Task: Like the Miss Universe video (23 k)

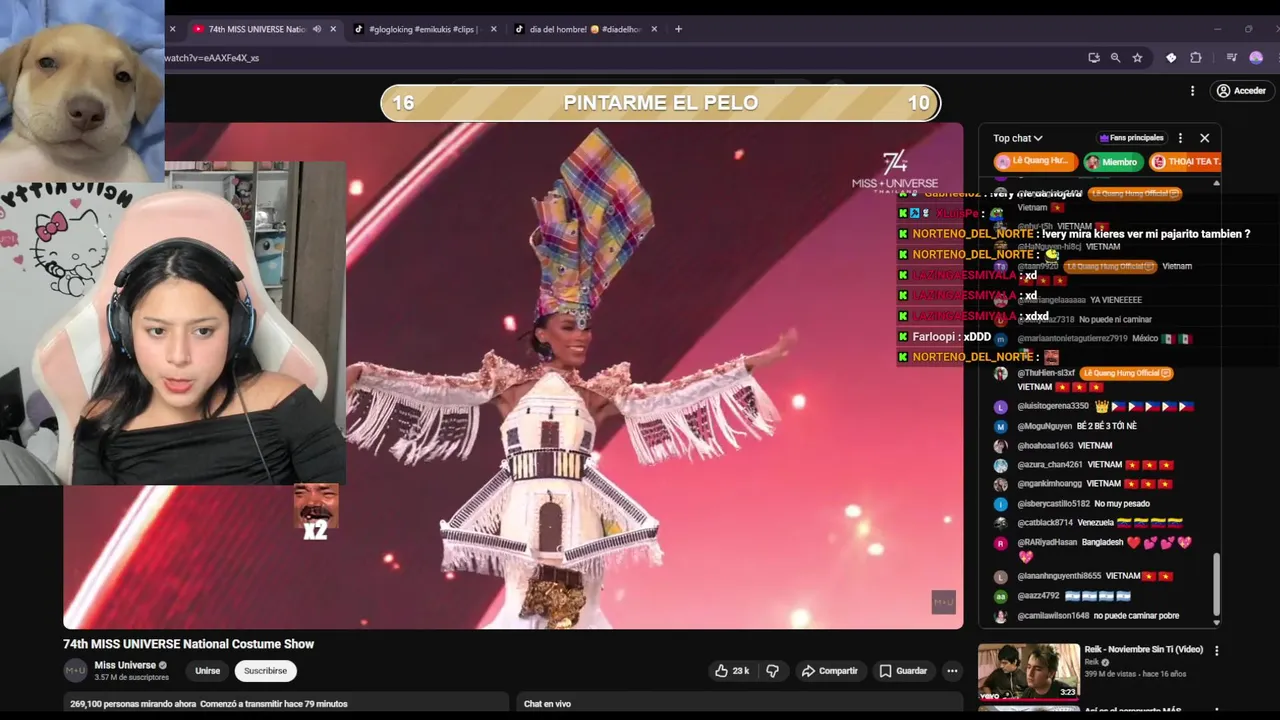Action: pyautogui.click(x=732, y=671)
